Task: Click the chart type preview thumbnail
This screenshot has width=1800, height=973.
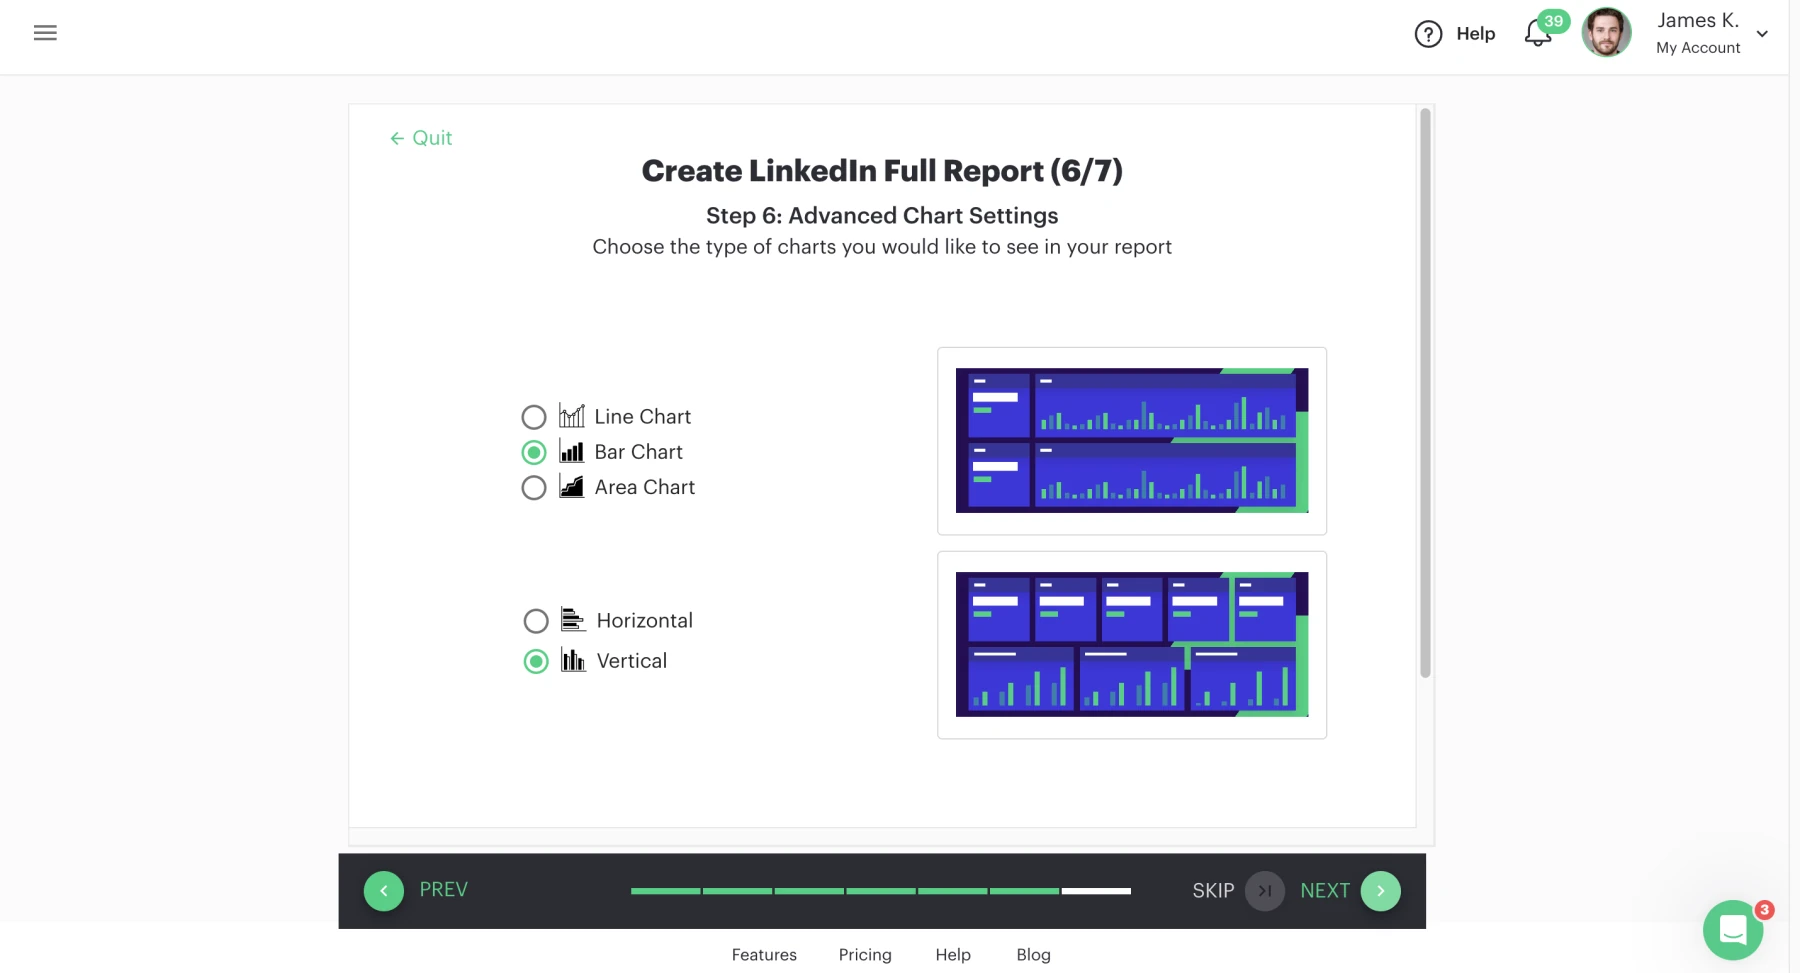Action: (x=1132, y=441)
